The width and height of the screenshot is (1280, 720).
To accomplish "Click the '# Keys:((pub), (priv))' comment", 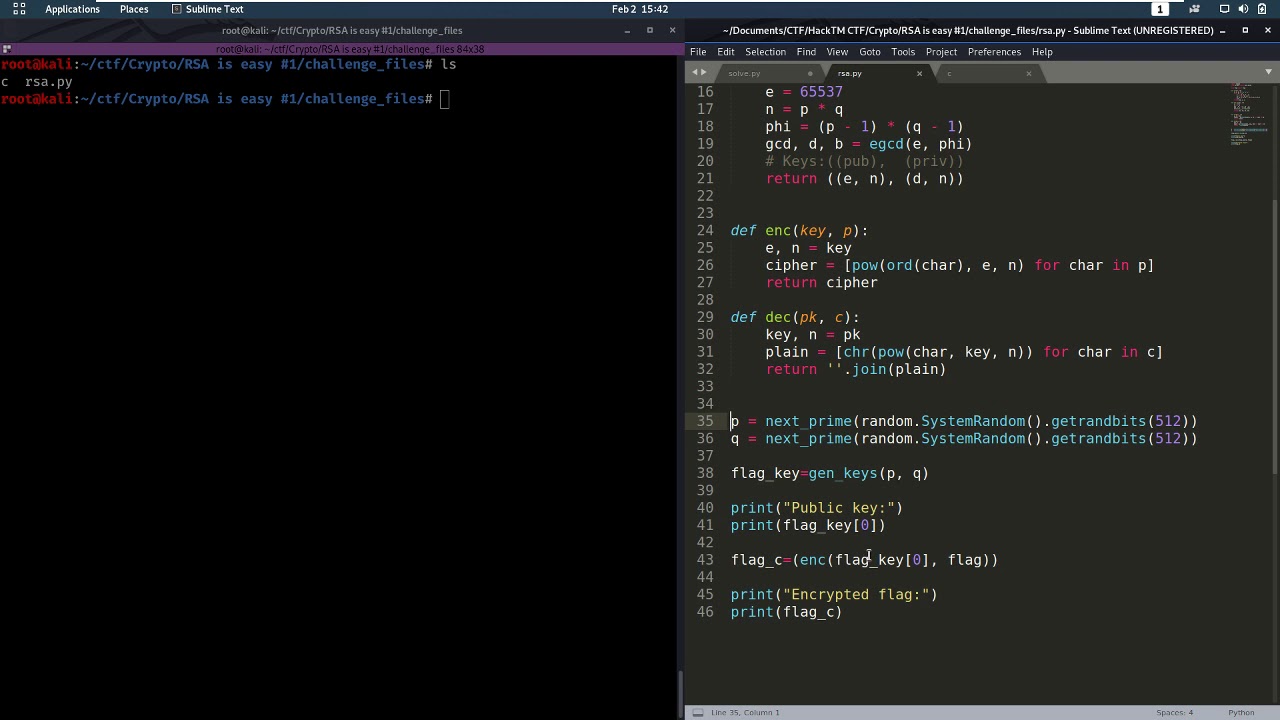I will click(x=864, y=161).
